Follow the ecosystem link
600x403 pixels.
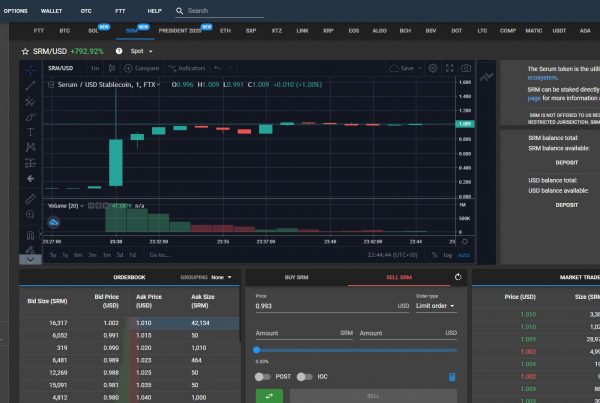[542, 78]
